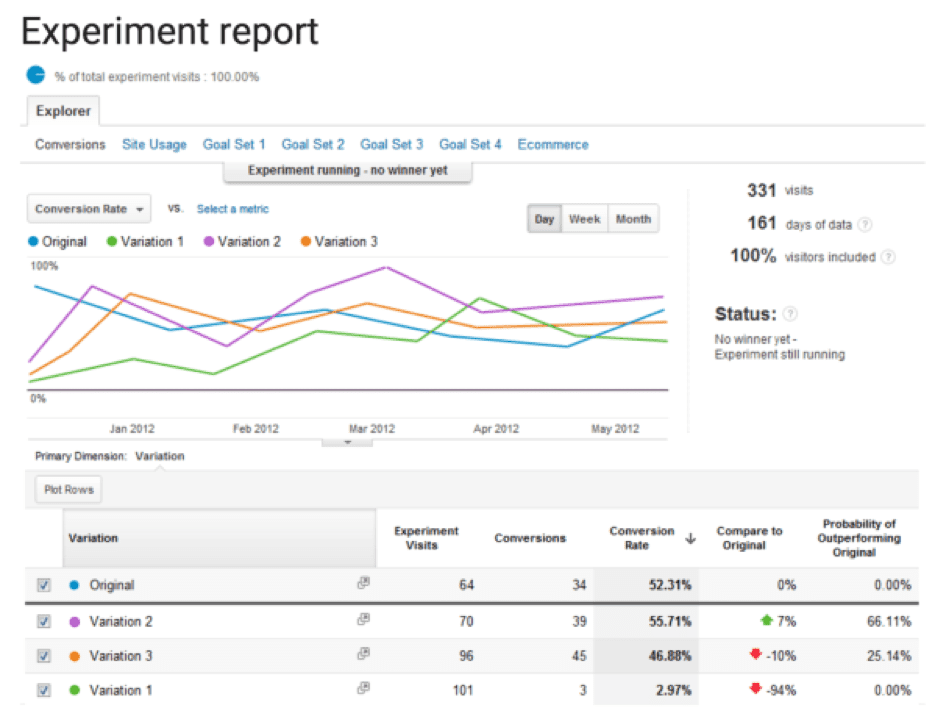Click the blue circle icon beside experiment visits percentage
935x719 pixels.
[x=36, y=75]
